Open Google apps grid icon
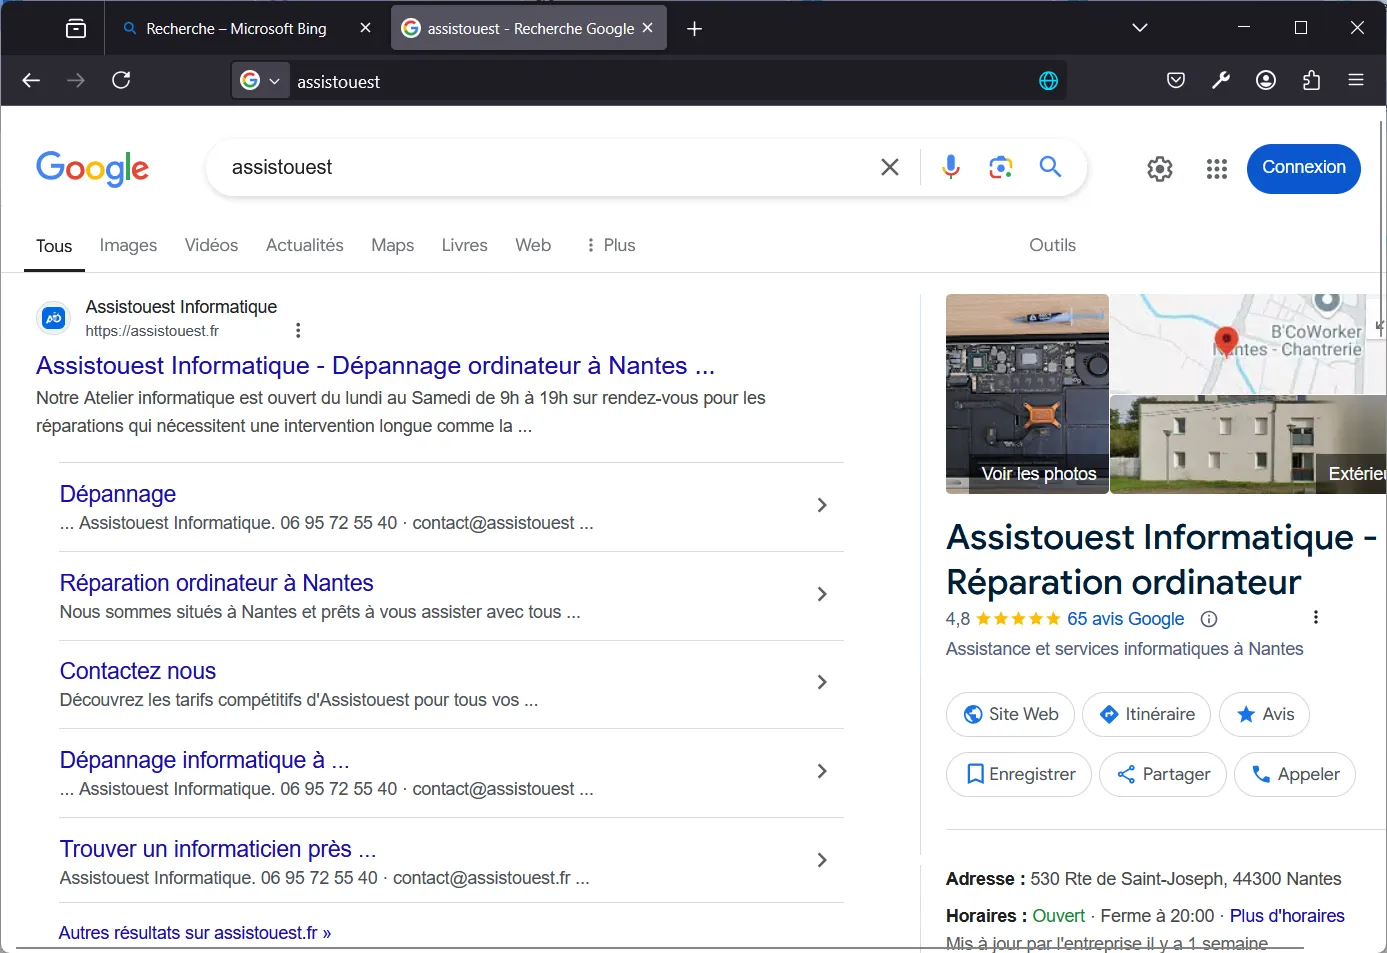The width and height of the screenshot is (1387, 953). pyautogui.click(x=1217, y=169)
